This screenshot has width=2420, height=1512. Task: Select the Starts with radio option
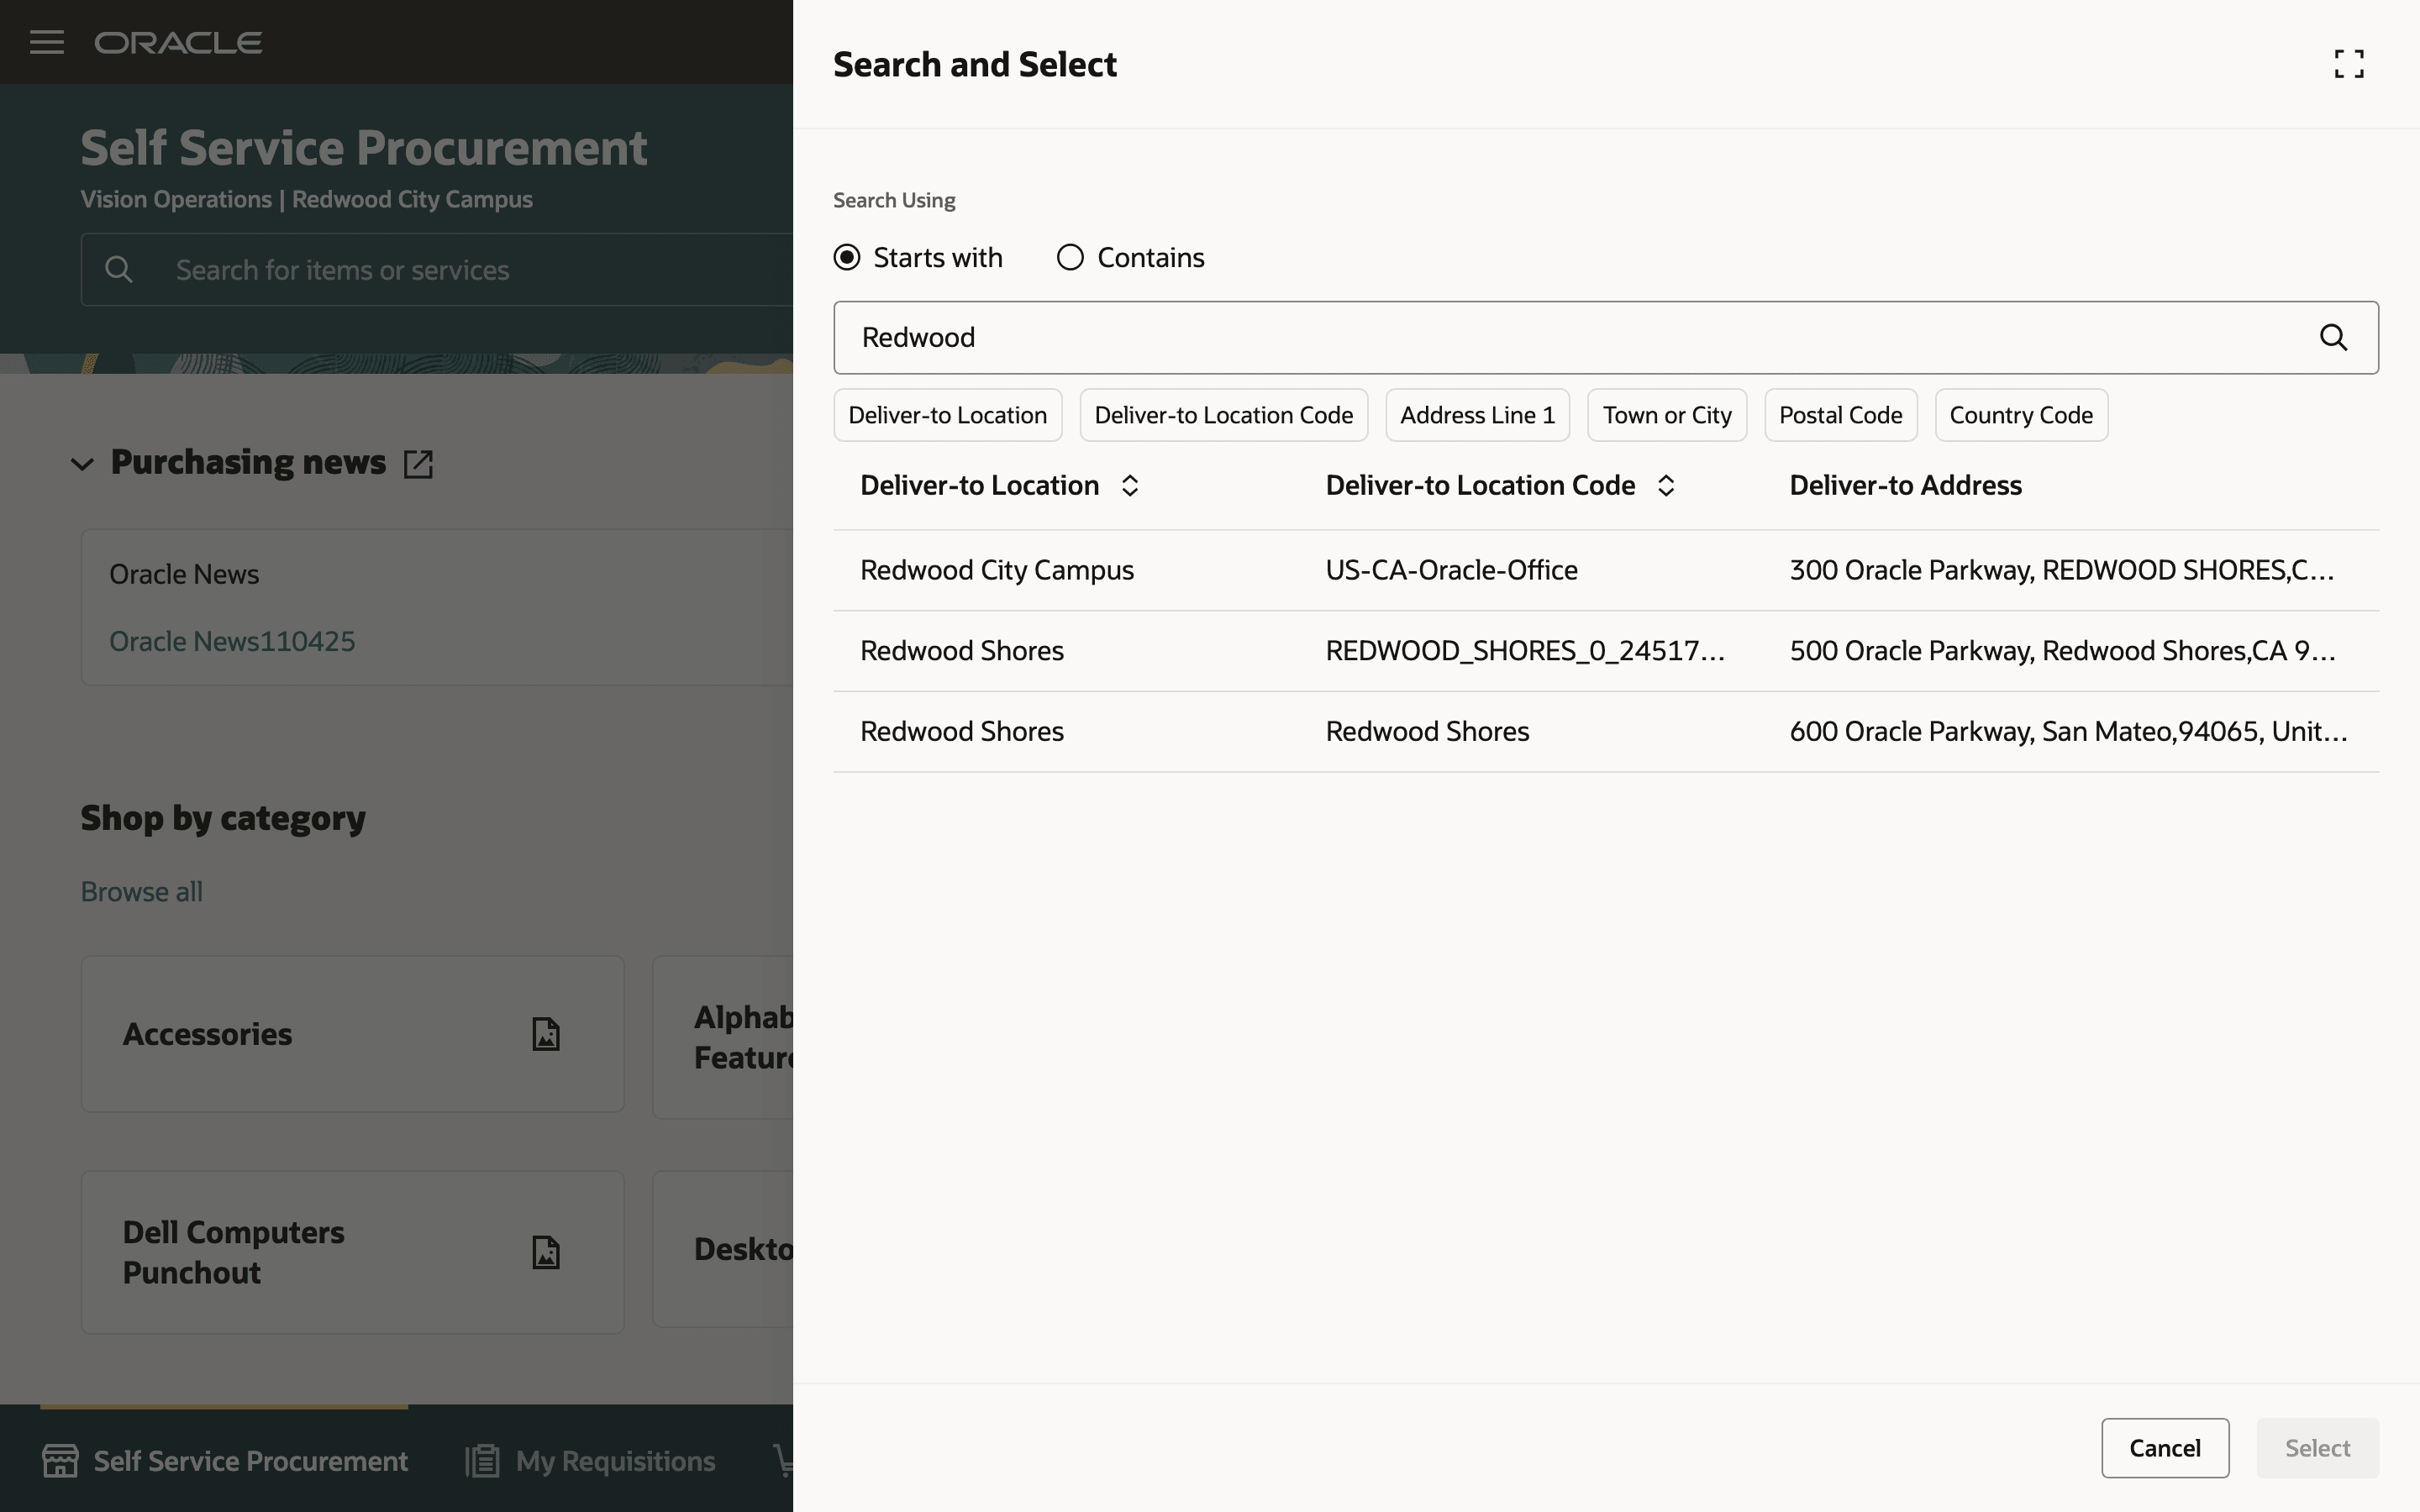point(847,258)
